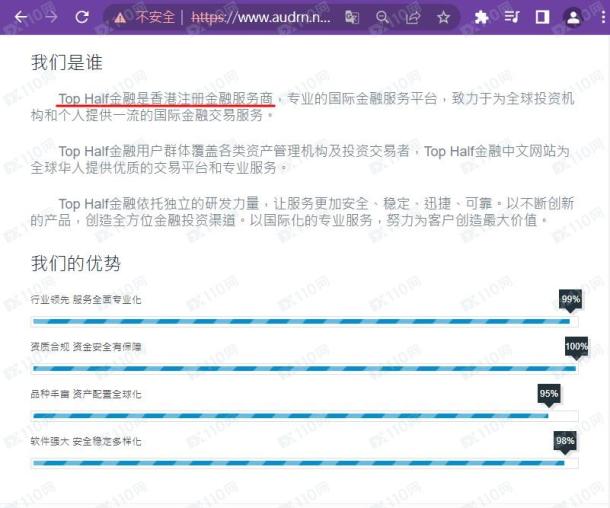Open the user profile avatar icon
610x508 pixels.
coord(573,18)
